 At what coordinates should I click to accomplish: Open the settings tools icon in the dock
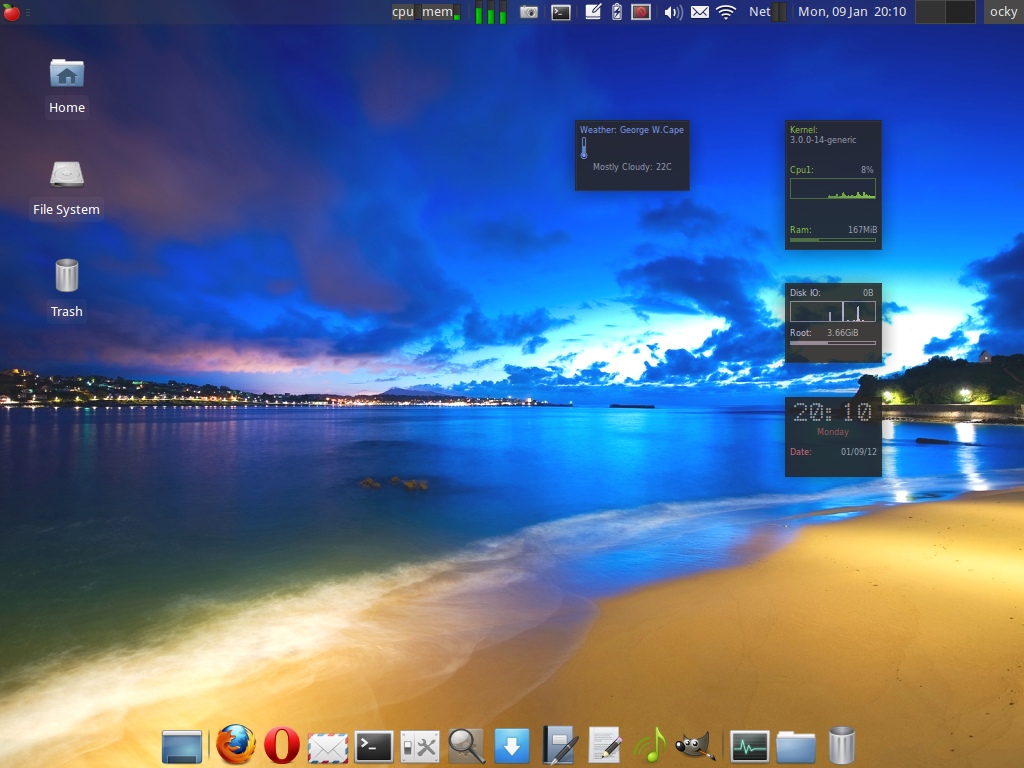pos(419,746)
